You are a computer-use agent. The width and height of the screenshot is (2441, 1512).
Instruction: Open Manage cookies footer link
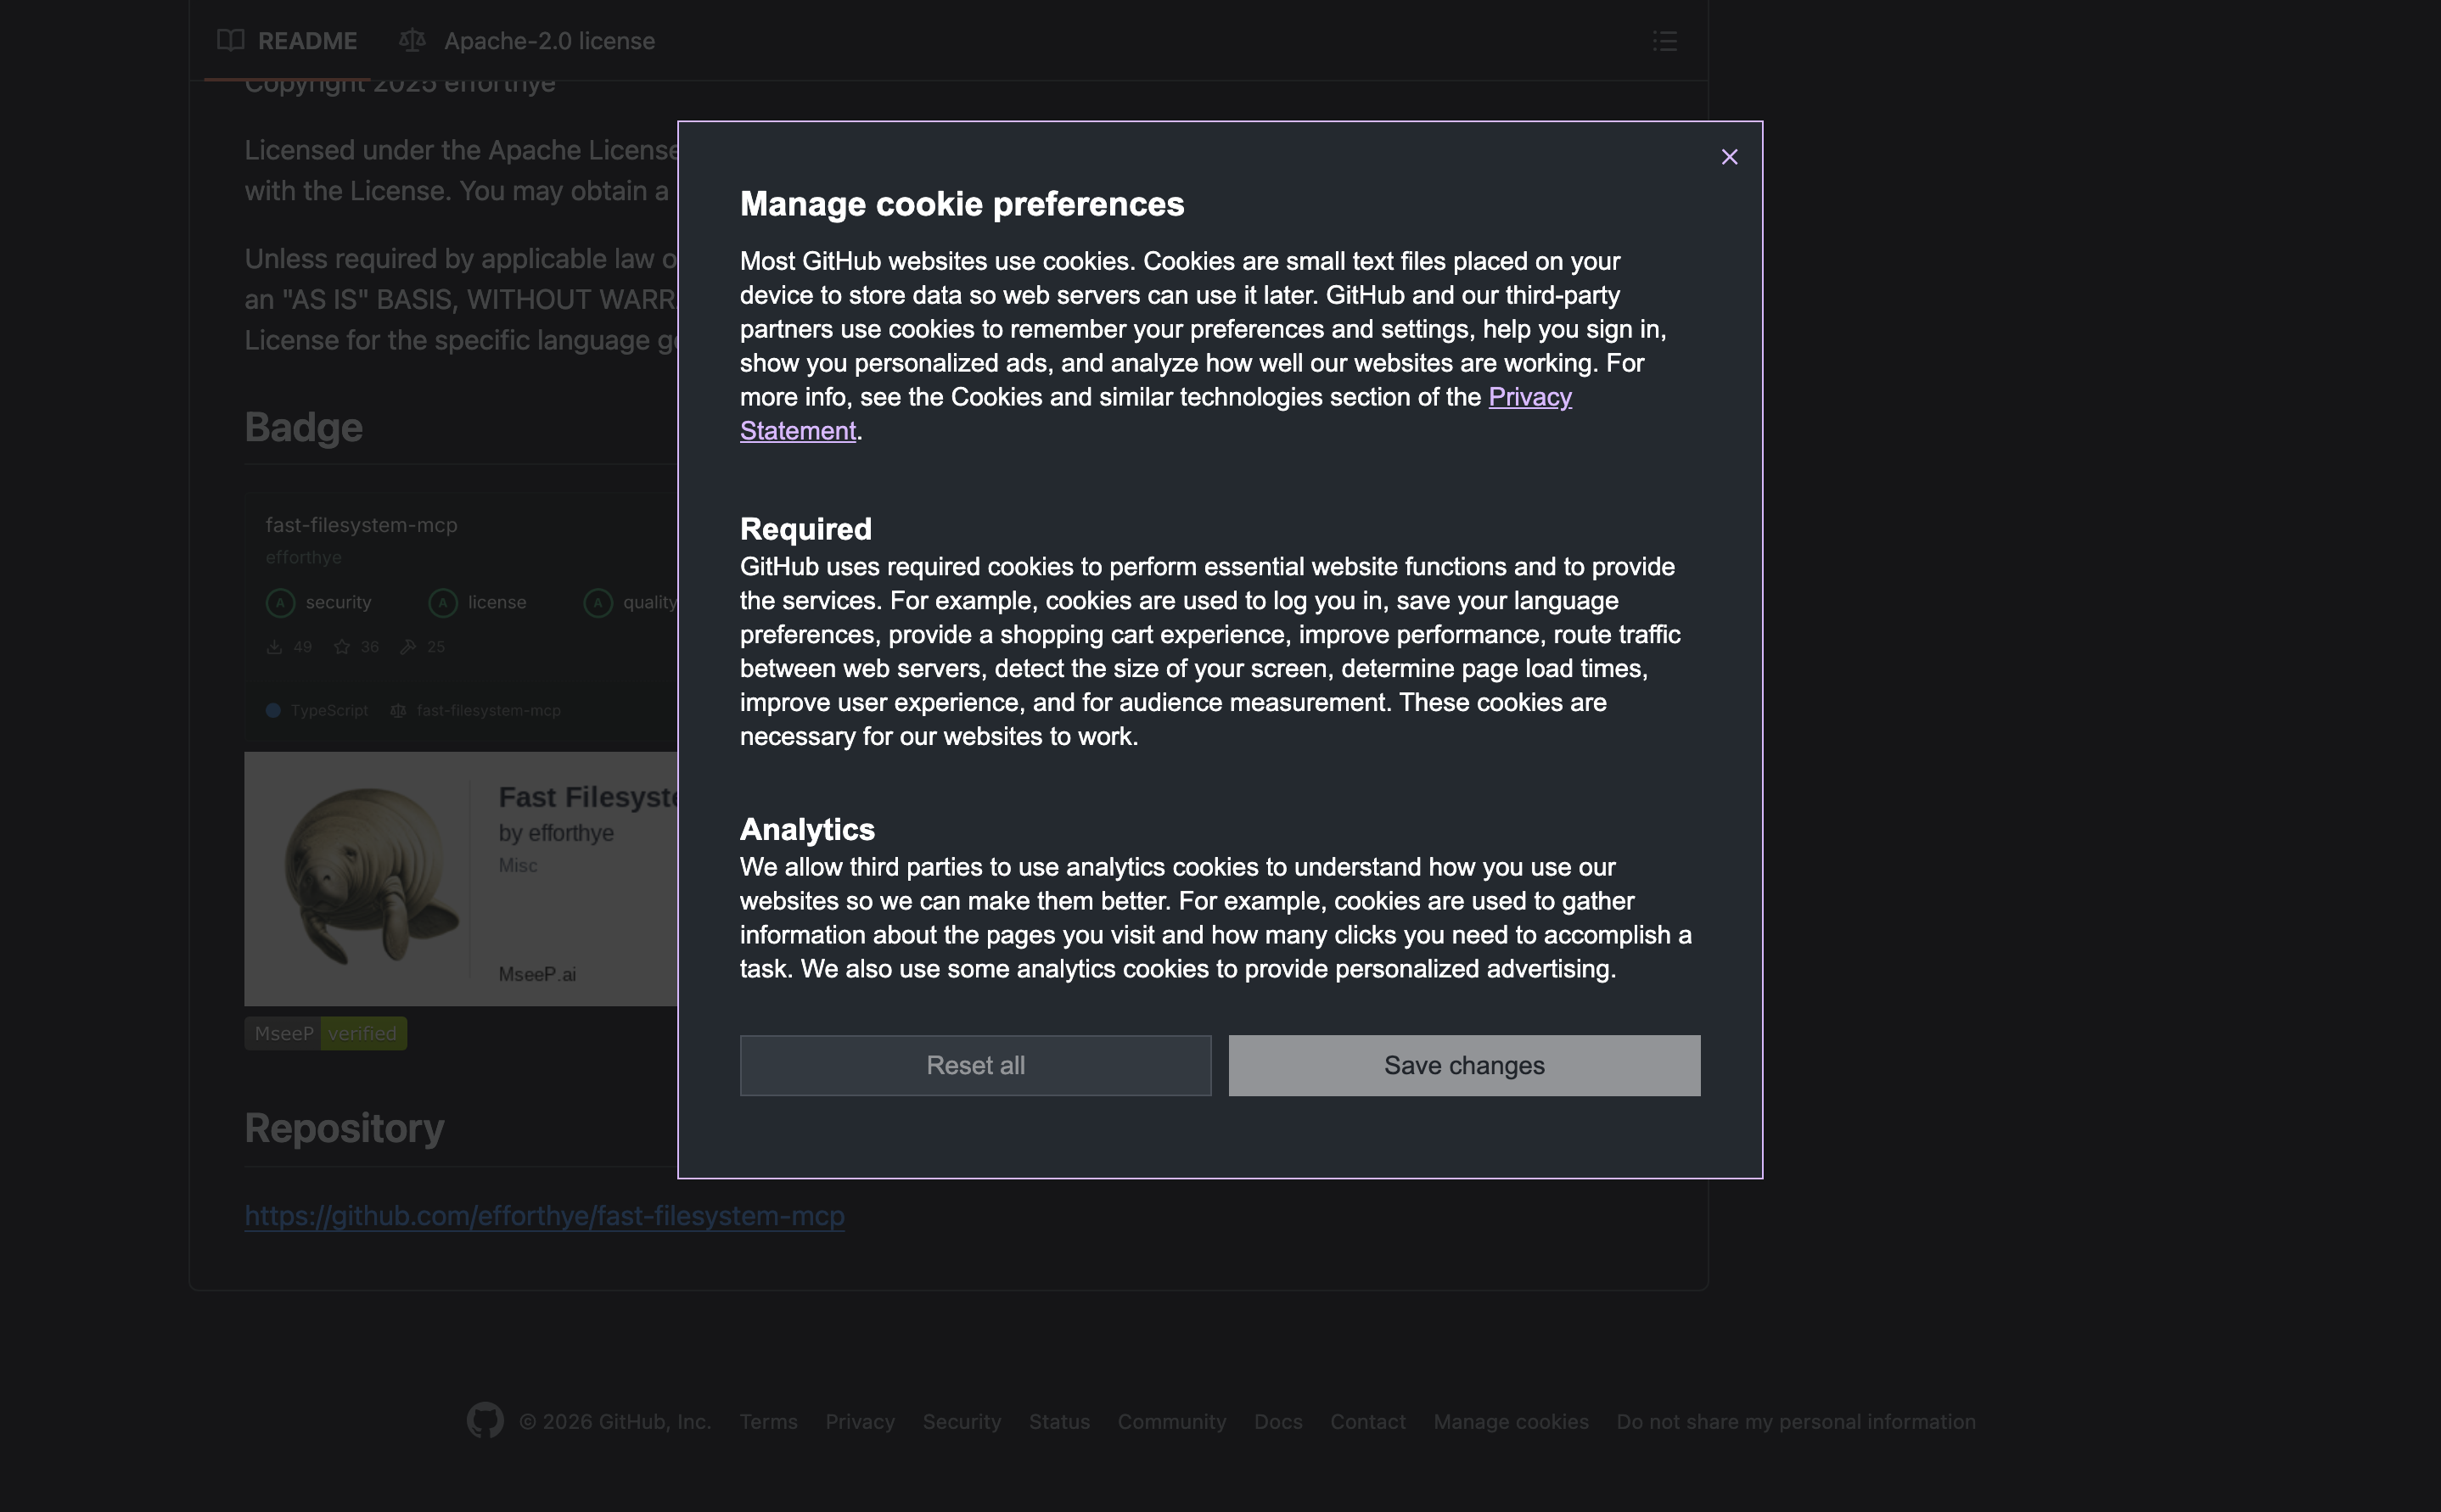[x=1510, y=1421]
